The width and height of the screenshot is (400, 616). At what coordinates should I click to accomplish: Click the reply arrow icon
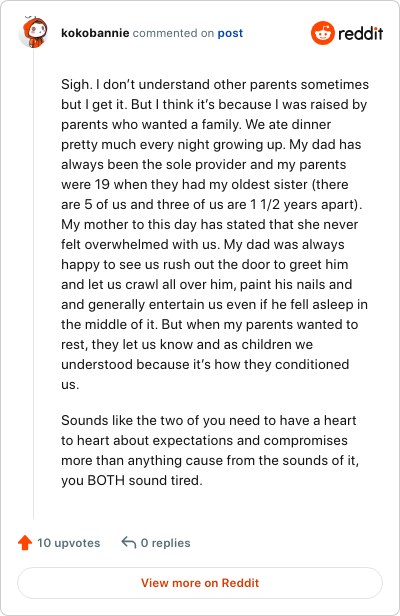tap(128, 542)
